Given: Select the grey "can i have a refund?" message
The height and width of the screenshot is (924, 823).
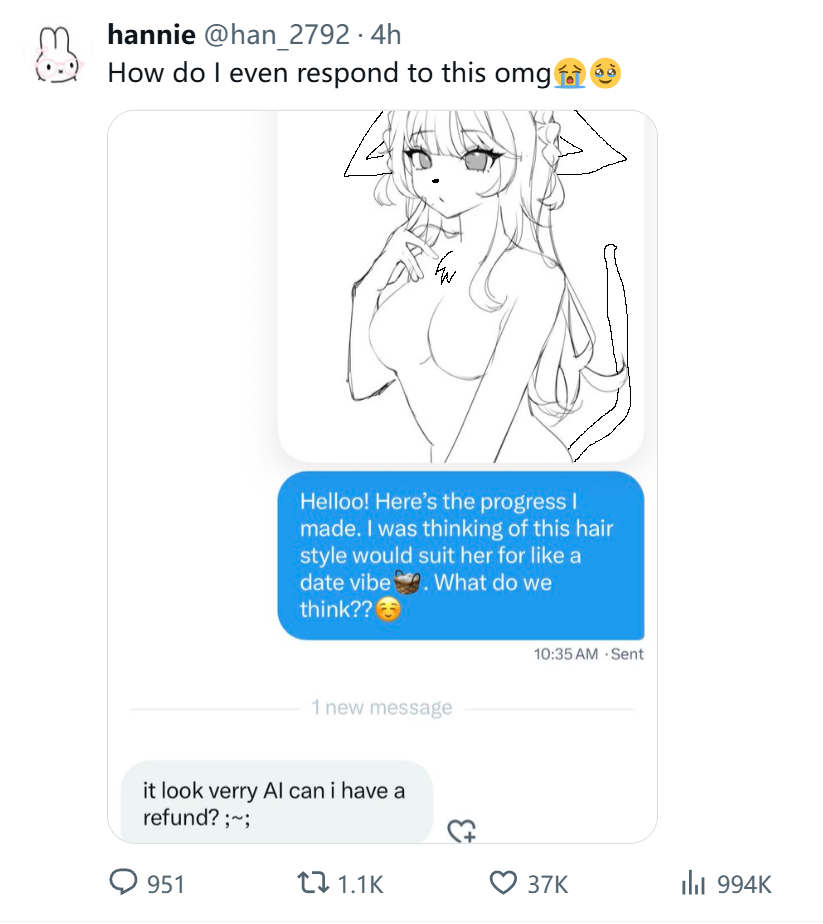Looking at the screenshot, I should point(277,804).
